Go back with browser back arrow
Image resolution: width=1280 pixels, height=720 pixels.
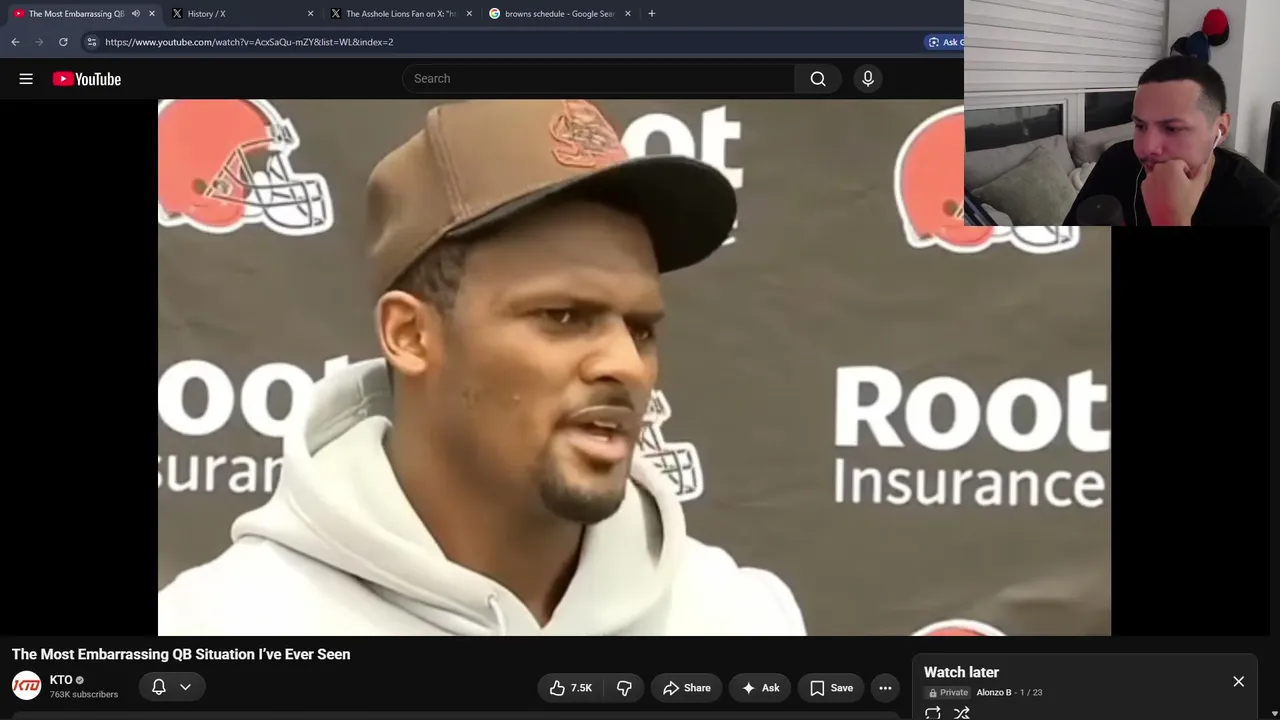pos(15,42)
